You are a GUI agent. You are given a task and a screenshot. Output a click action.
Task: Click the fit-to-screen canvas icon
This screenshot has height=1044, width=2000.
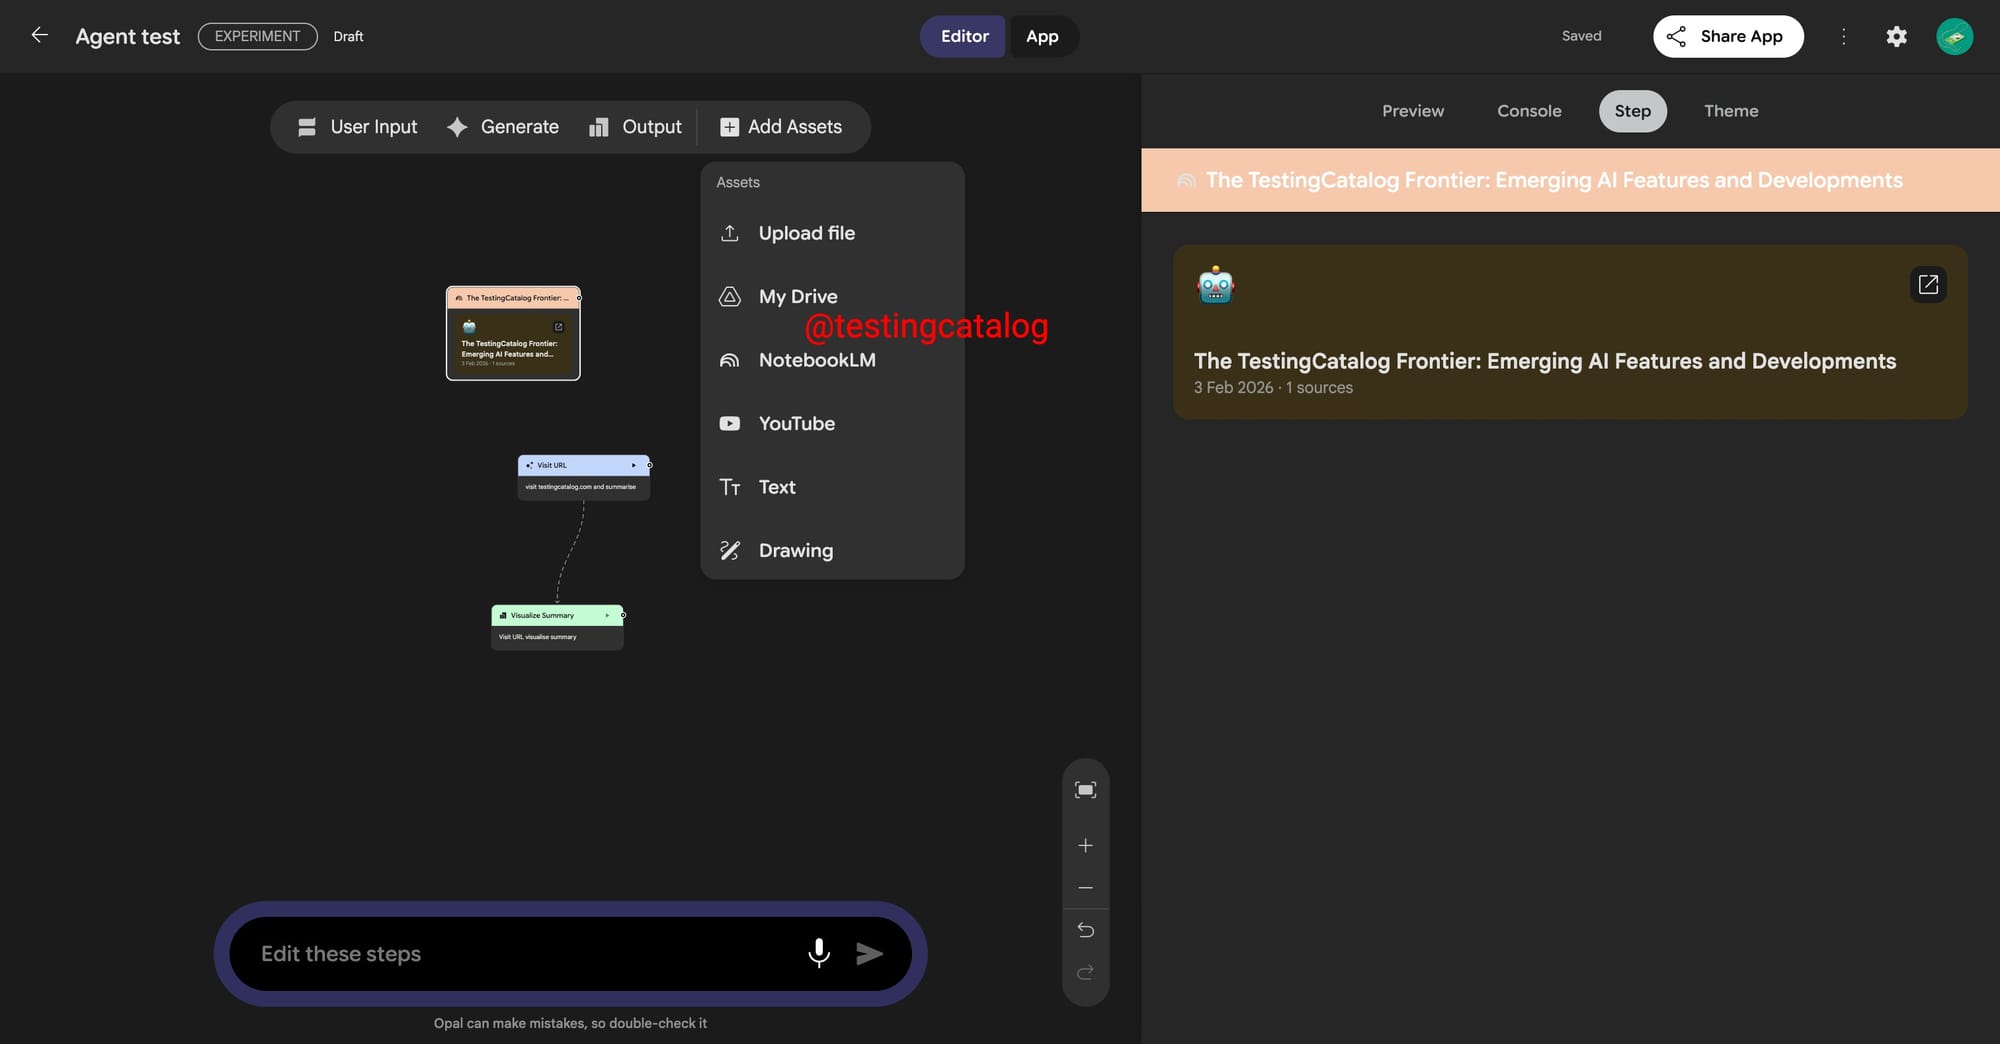tap(1085, 790)
